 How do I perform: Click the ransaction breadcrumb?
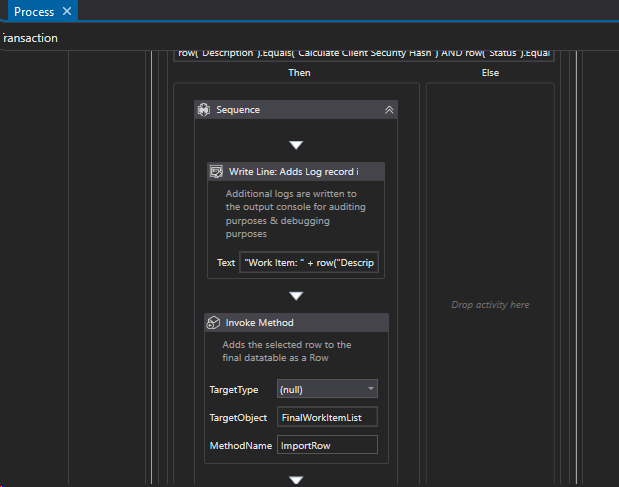point(30,38)
